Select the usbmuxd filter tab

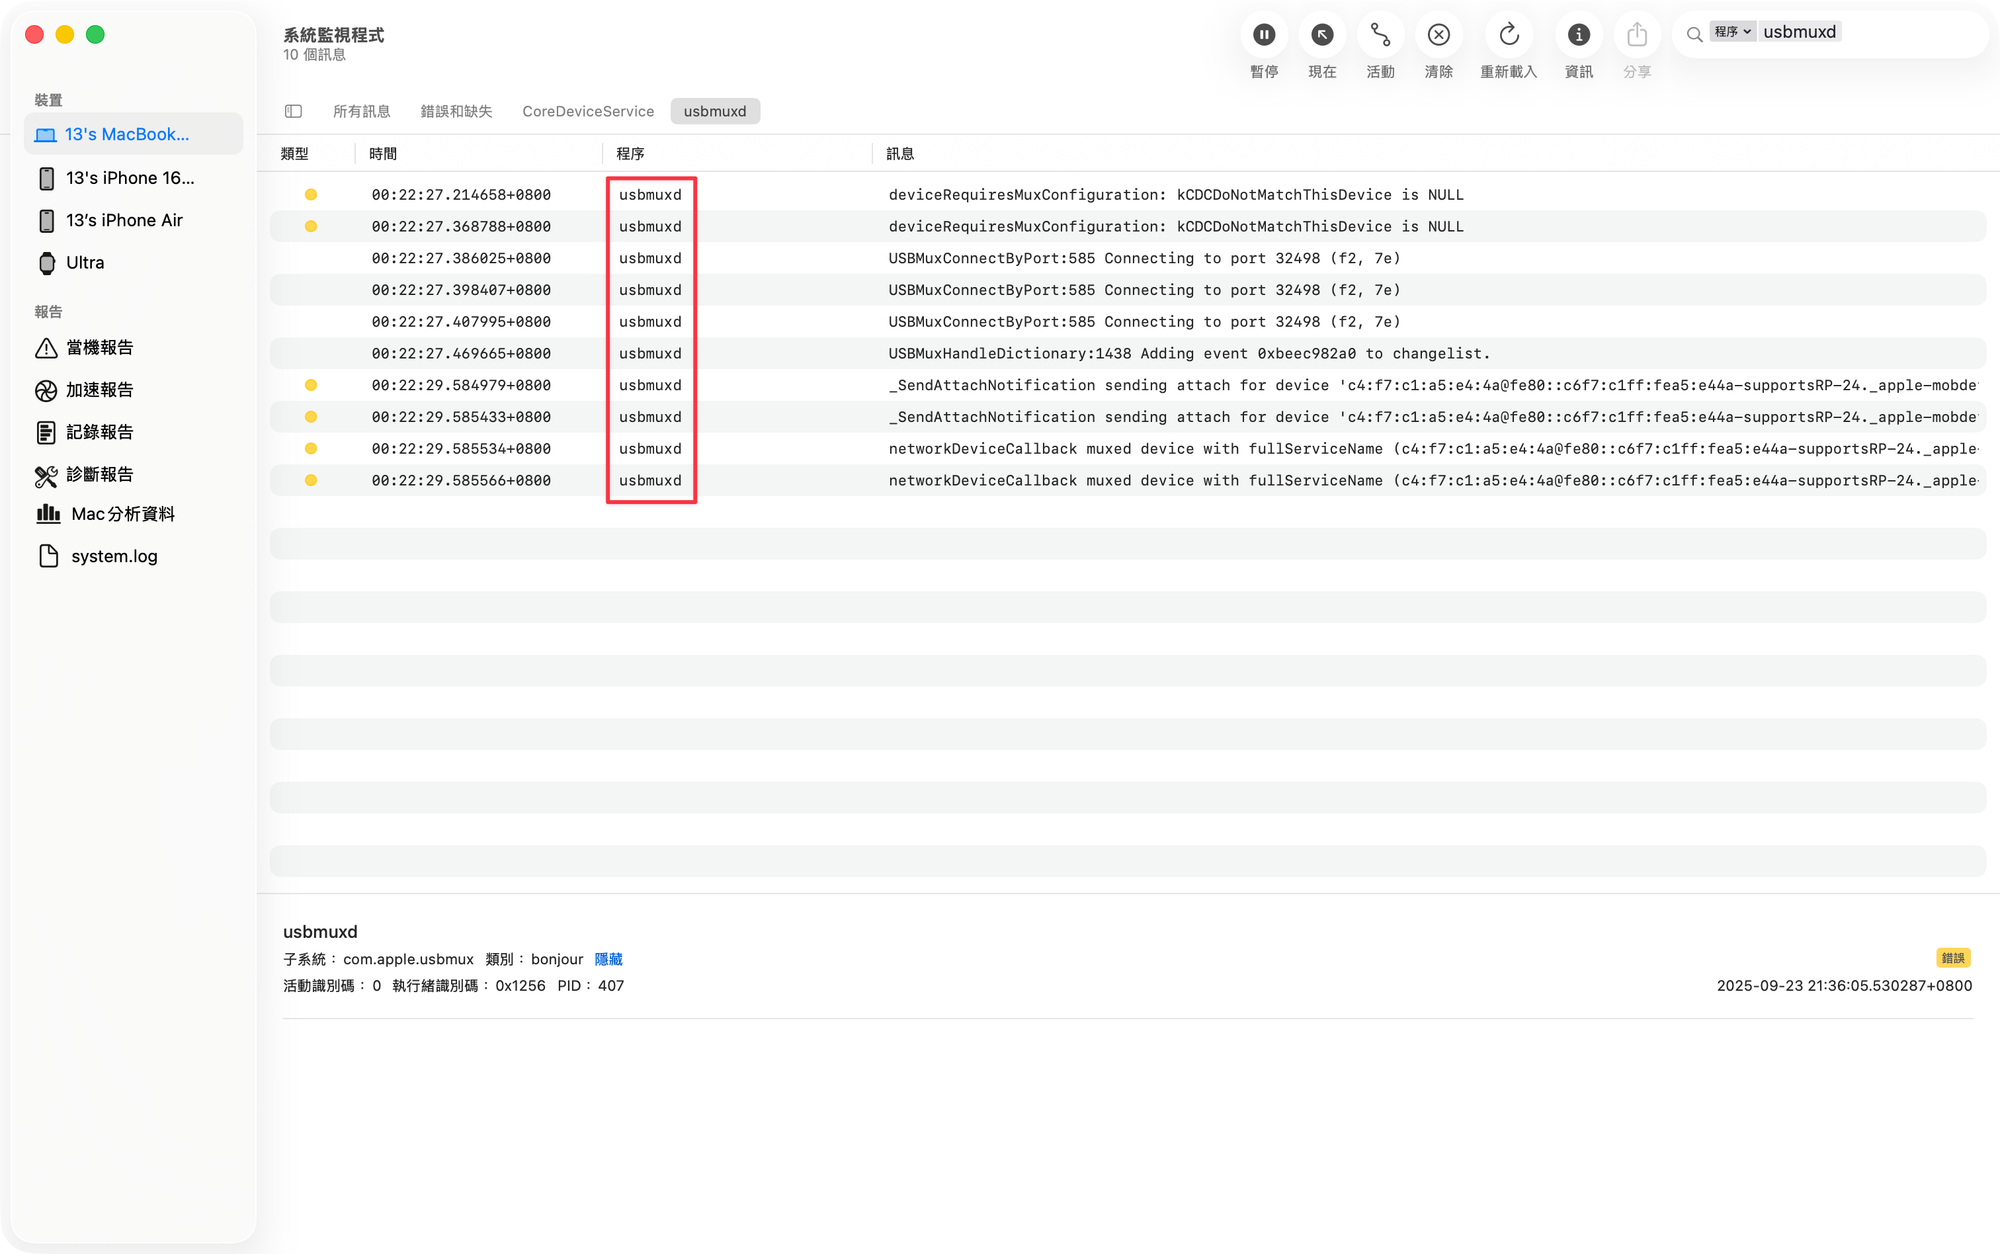[715, 111]
